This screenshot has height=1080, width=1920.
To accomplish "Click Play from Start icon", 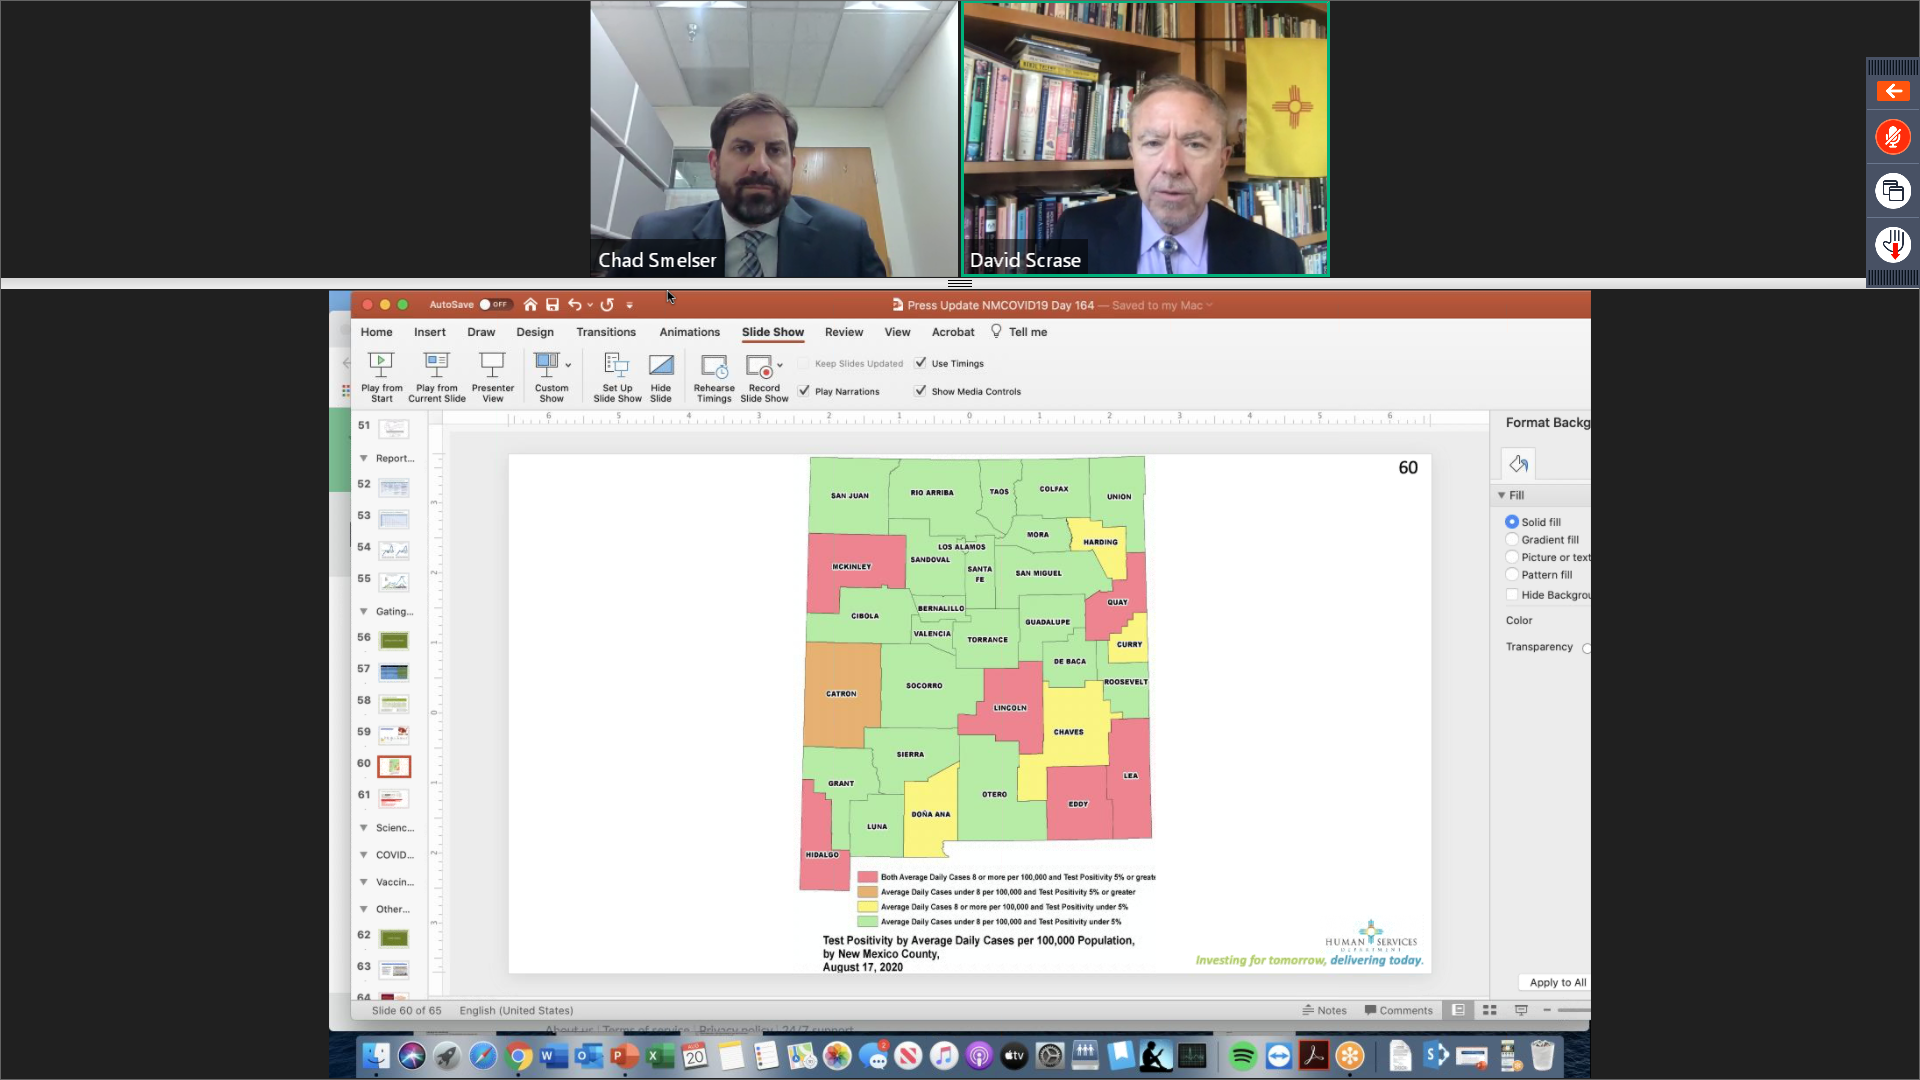I will (x=381, y=364).
